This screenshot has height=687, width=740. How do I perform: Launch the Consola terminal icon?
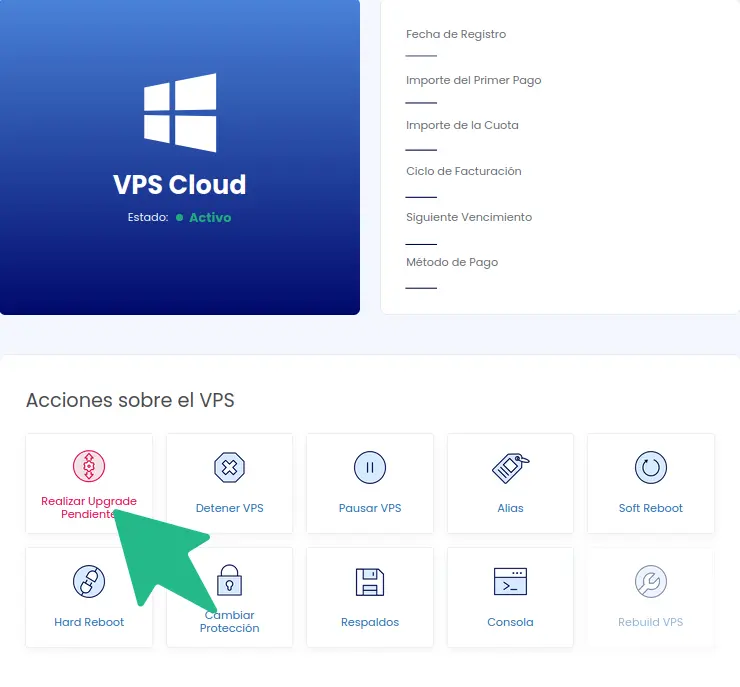[511, 581]
